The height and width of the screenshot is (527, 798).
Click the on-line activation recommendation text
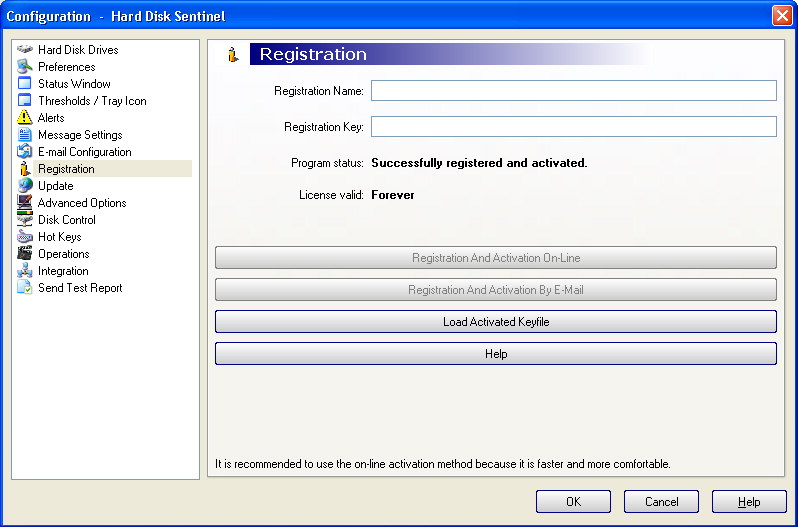tap(442, 464)
